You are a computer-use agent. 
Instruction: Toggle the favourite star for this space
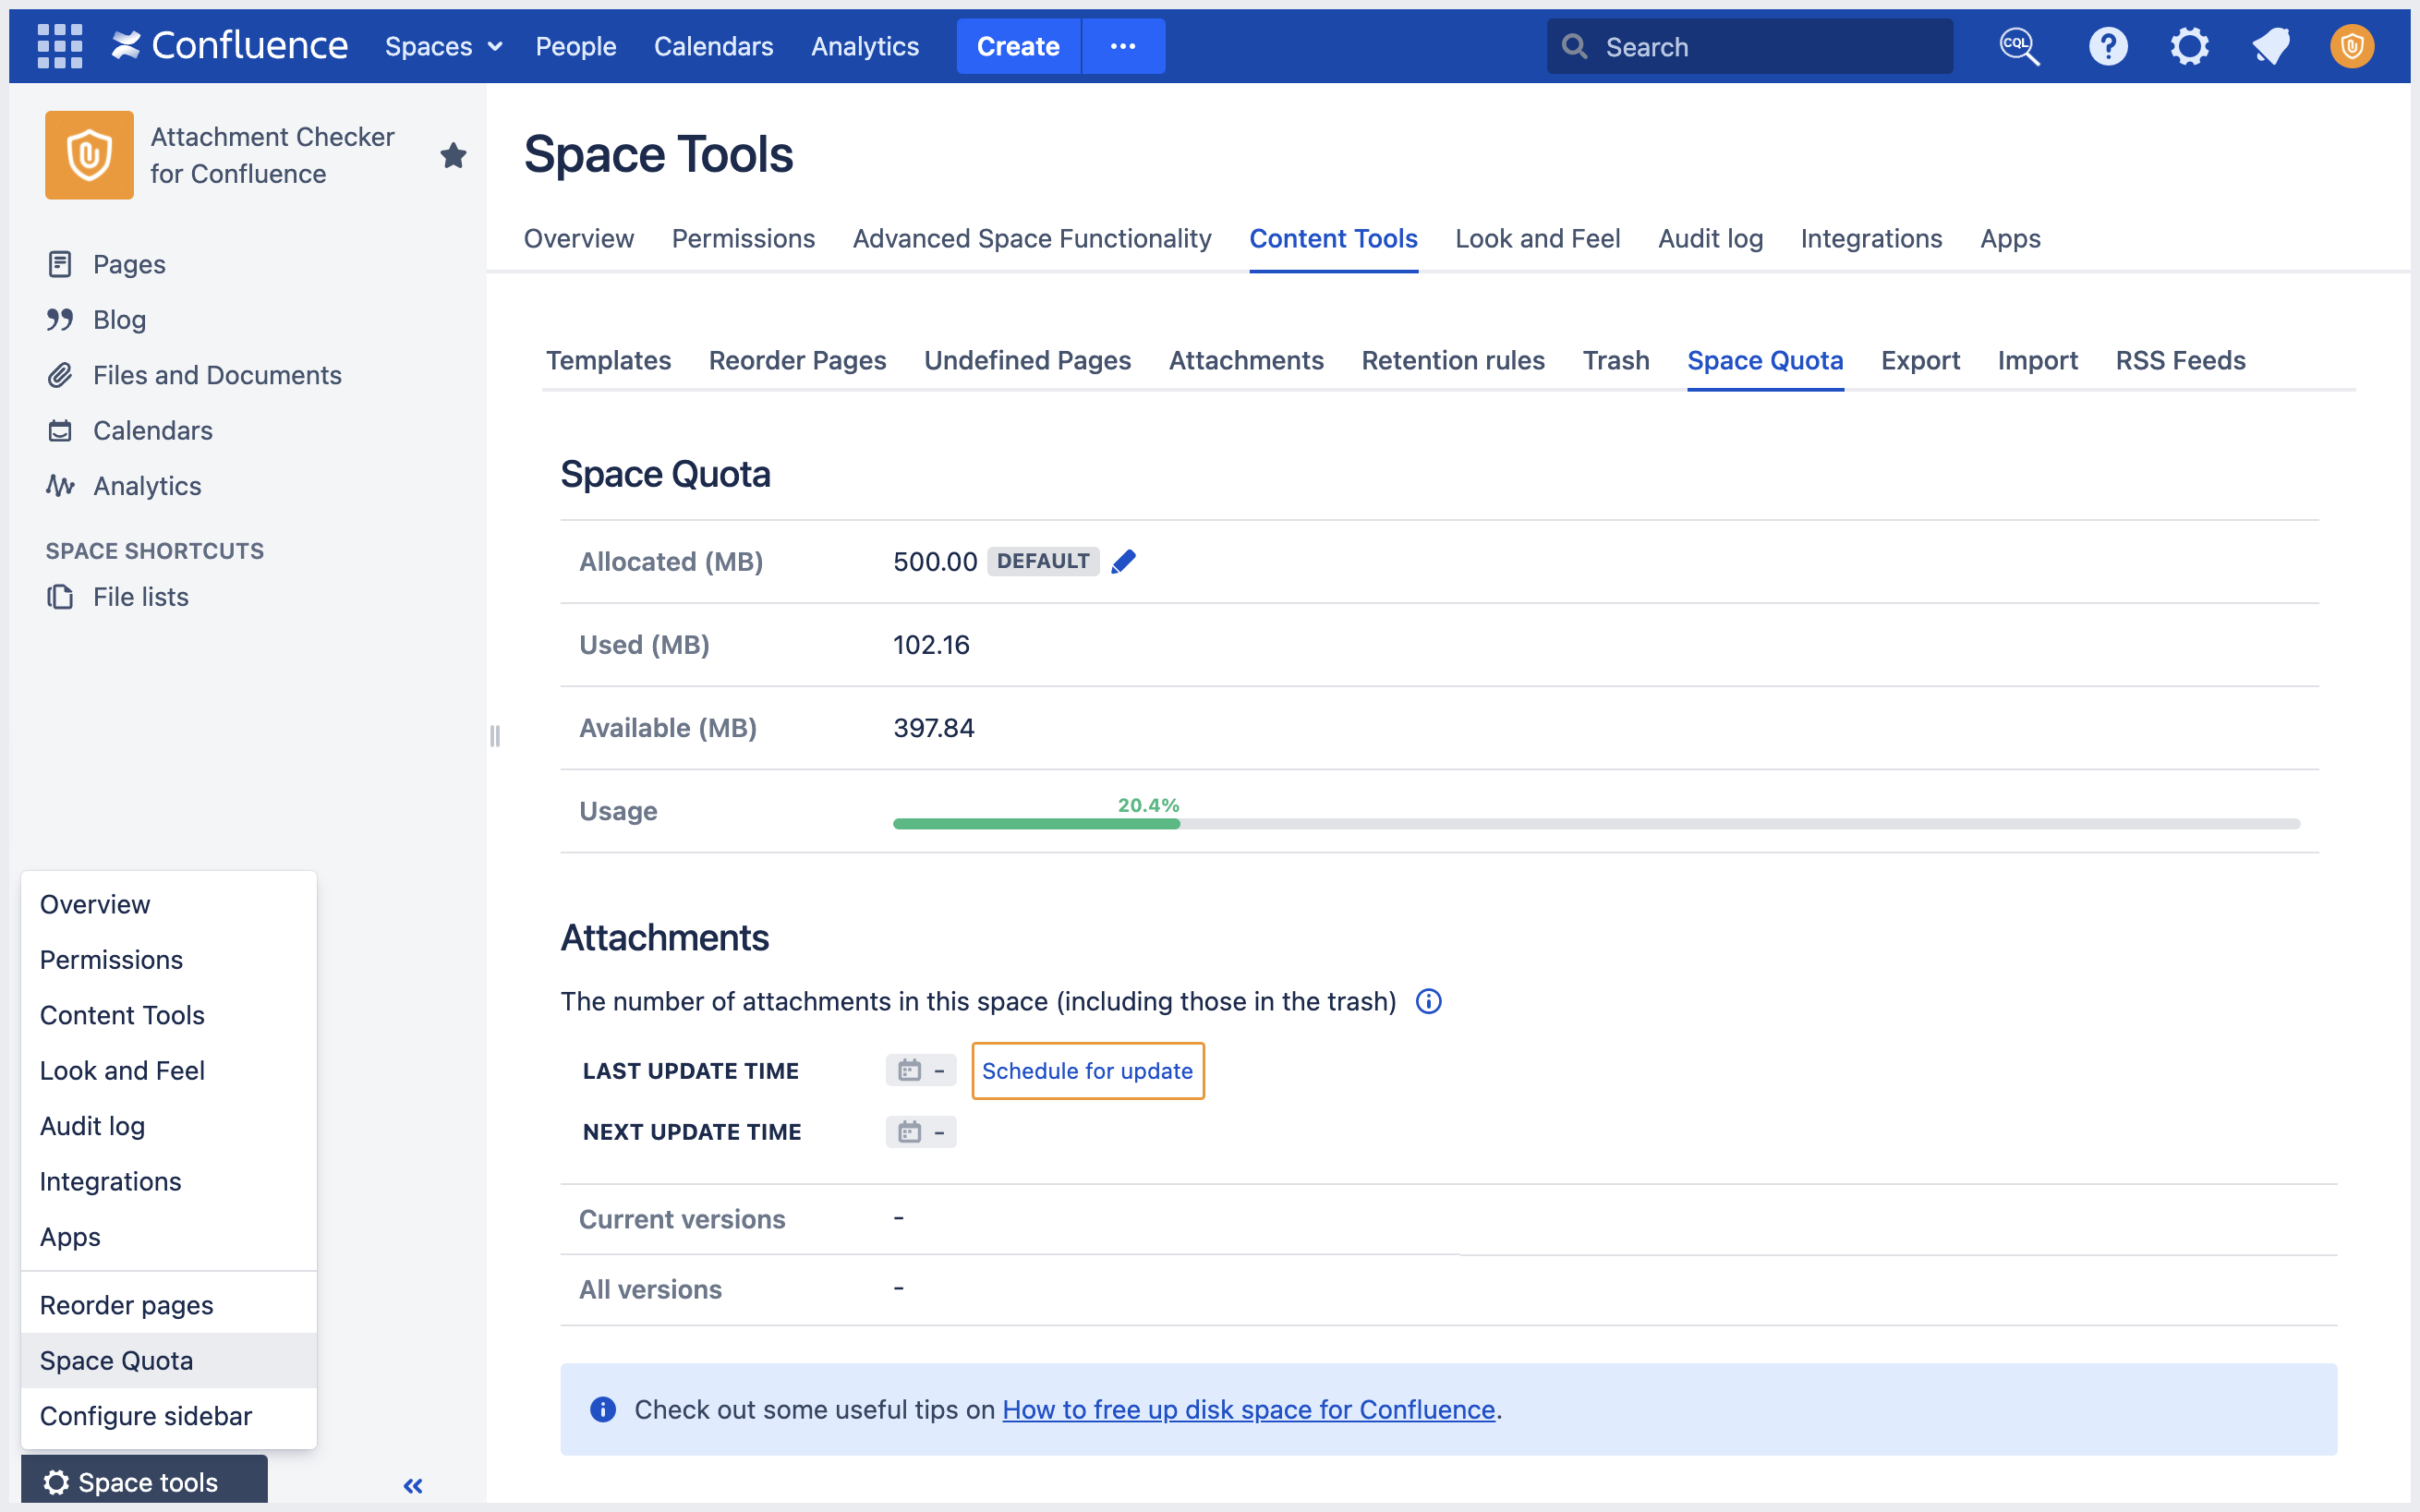pyautogui.click(x=453, y=155)
